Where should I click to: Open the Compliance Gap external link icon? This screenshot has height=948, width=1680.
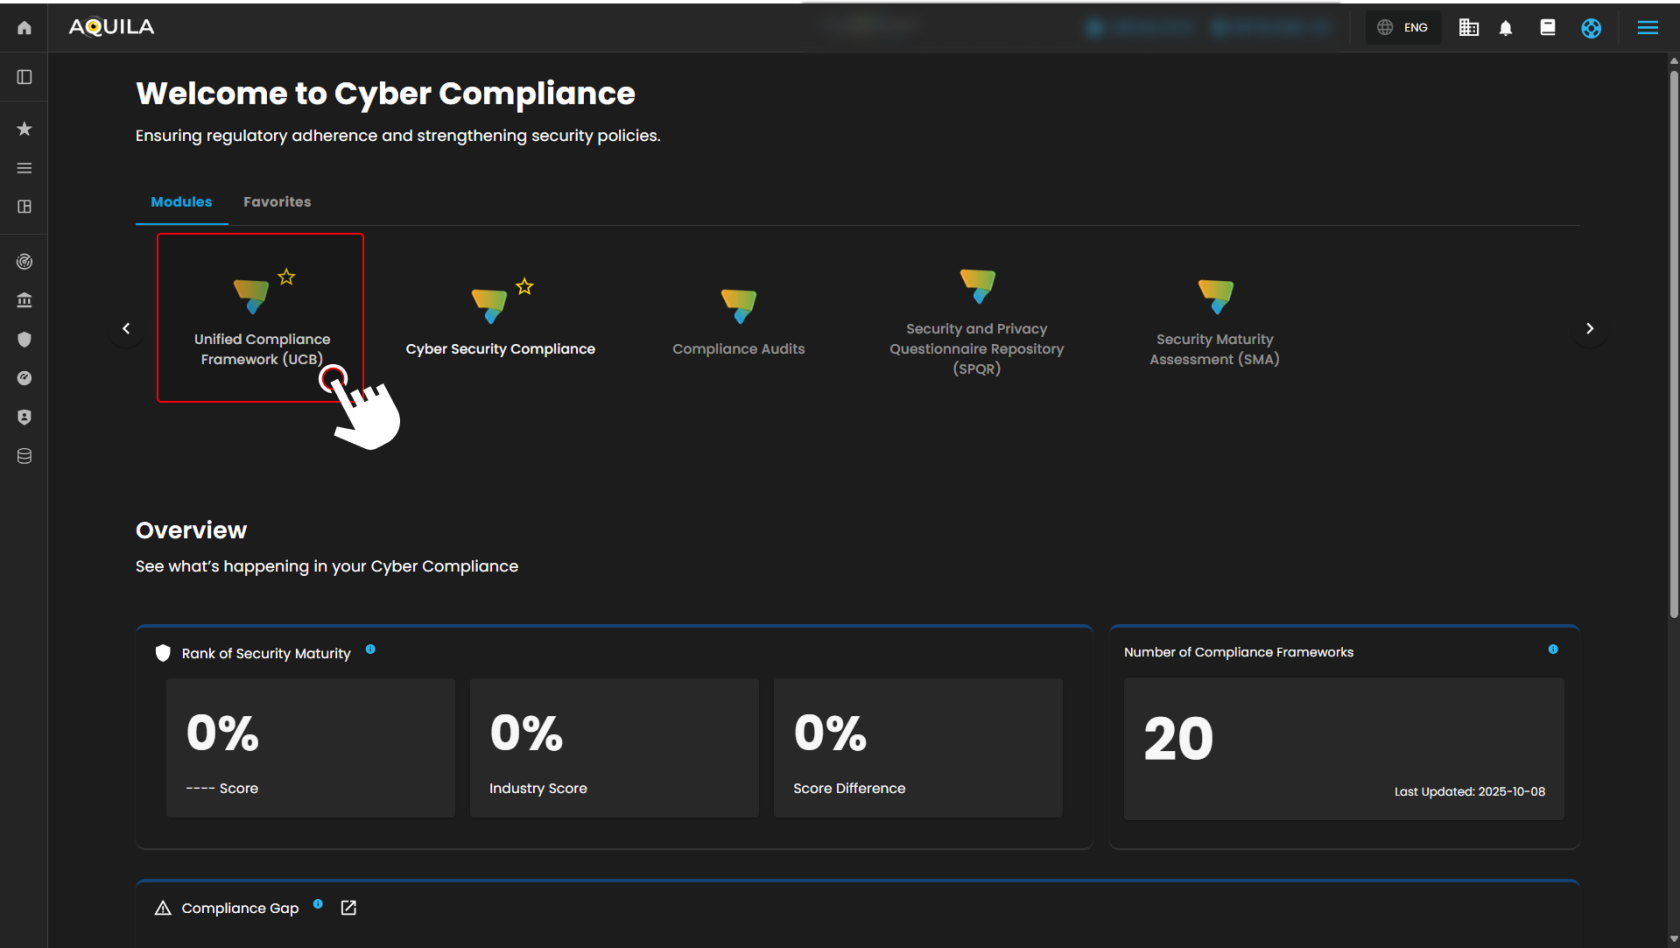(x=348, y=908)
